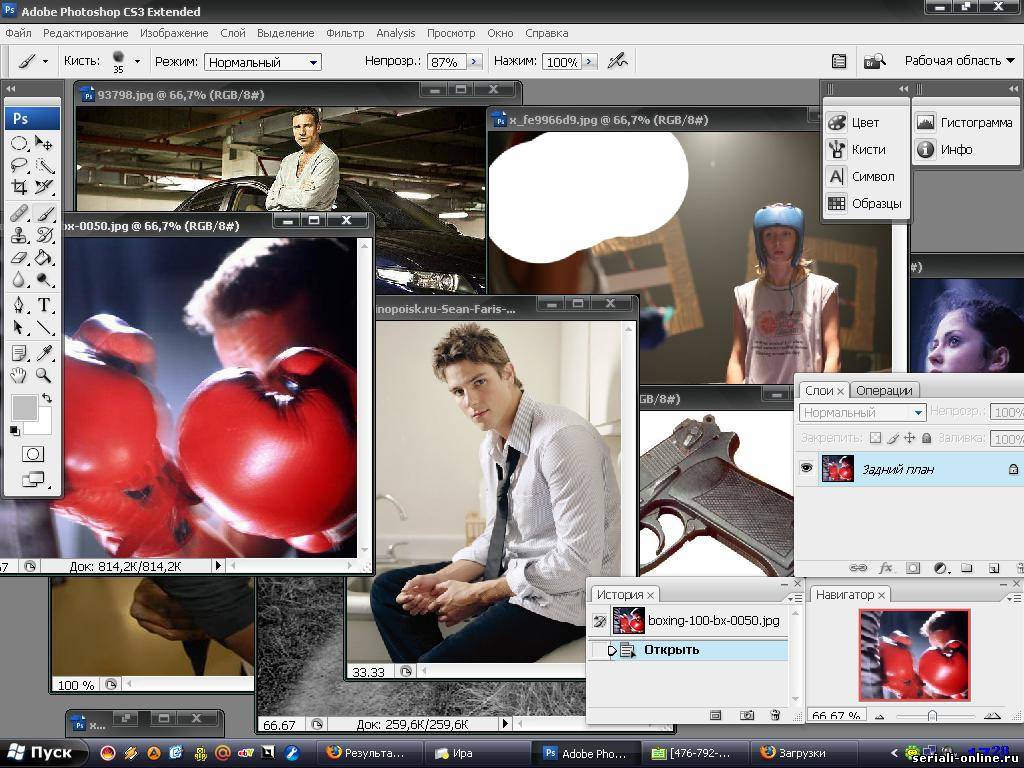
Task: Activate the Hand tool
Action: coord(19,375)
